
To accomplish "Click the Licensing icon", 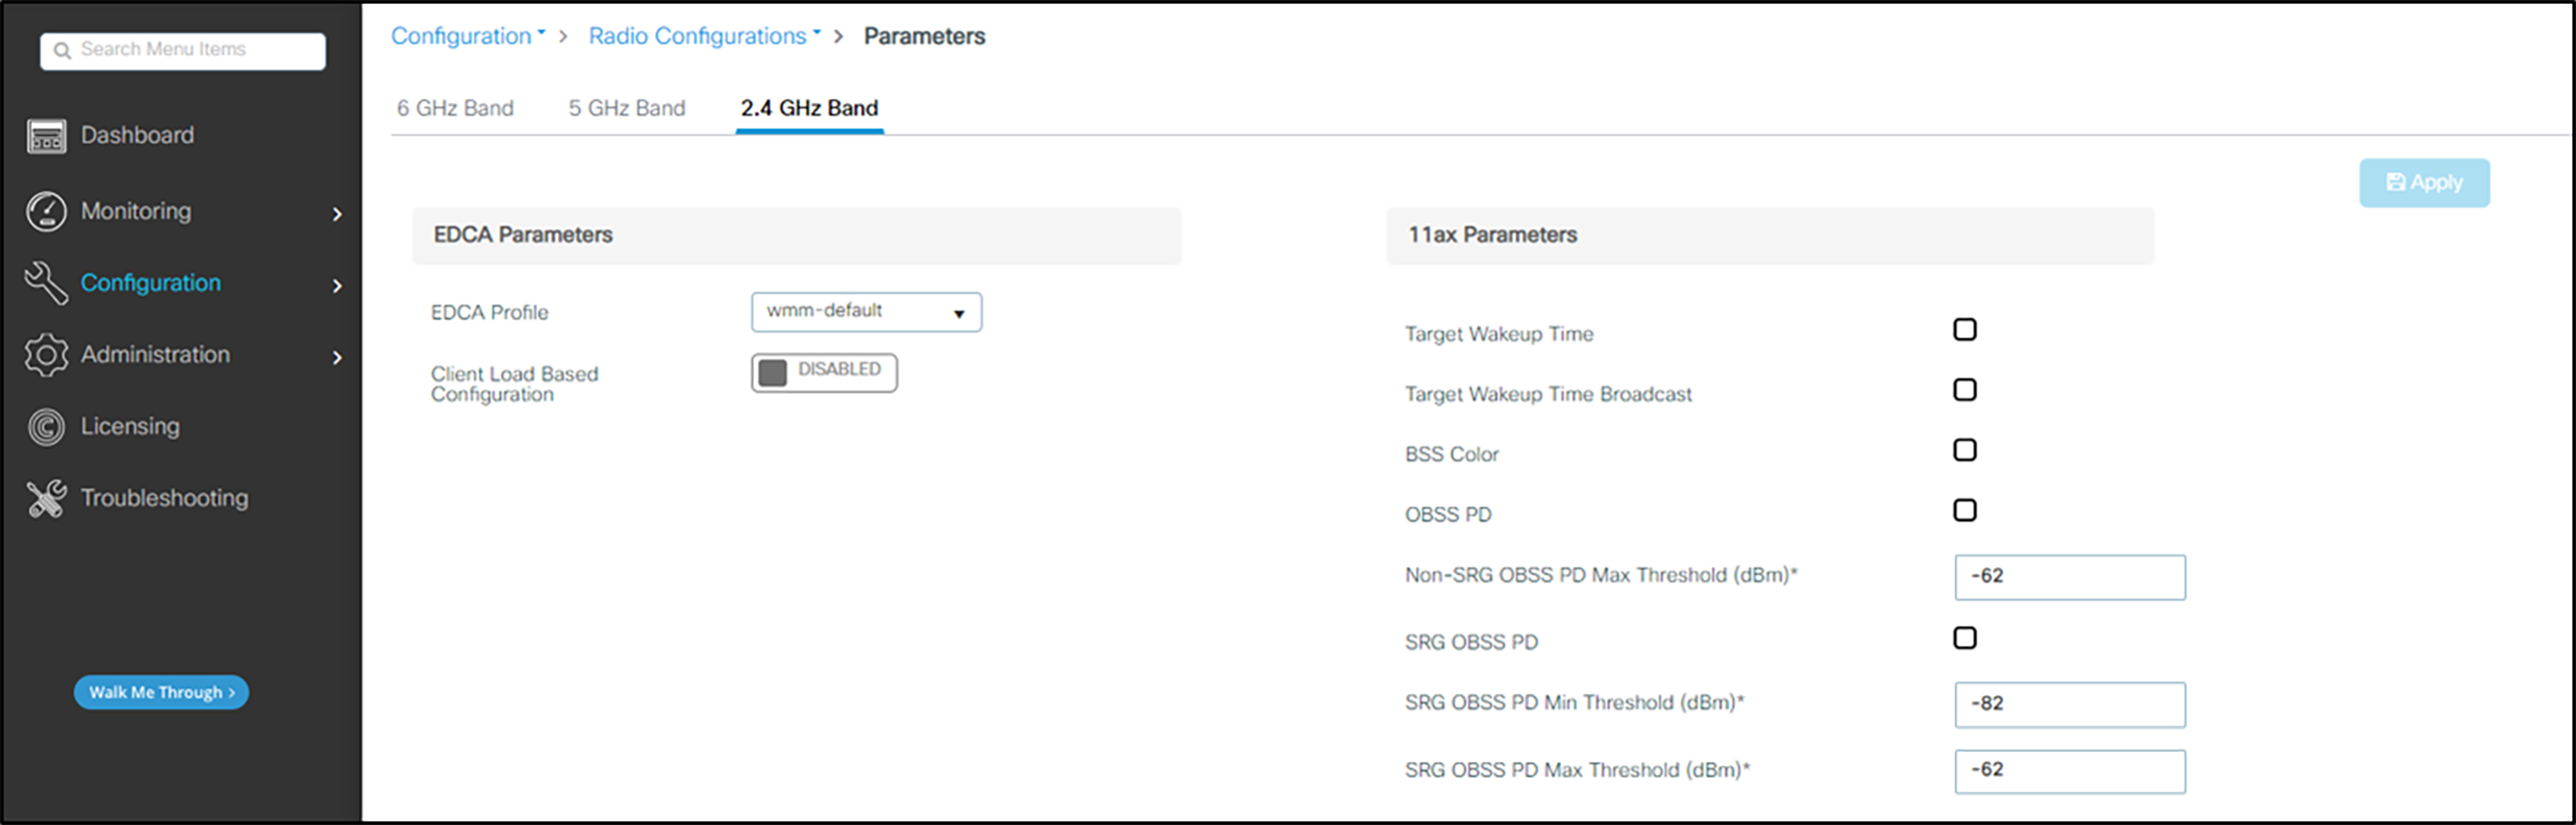I will (x=46, y=427).
